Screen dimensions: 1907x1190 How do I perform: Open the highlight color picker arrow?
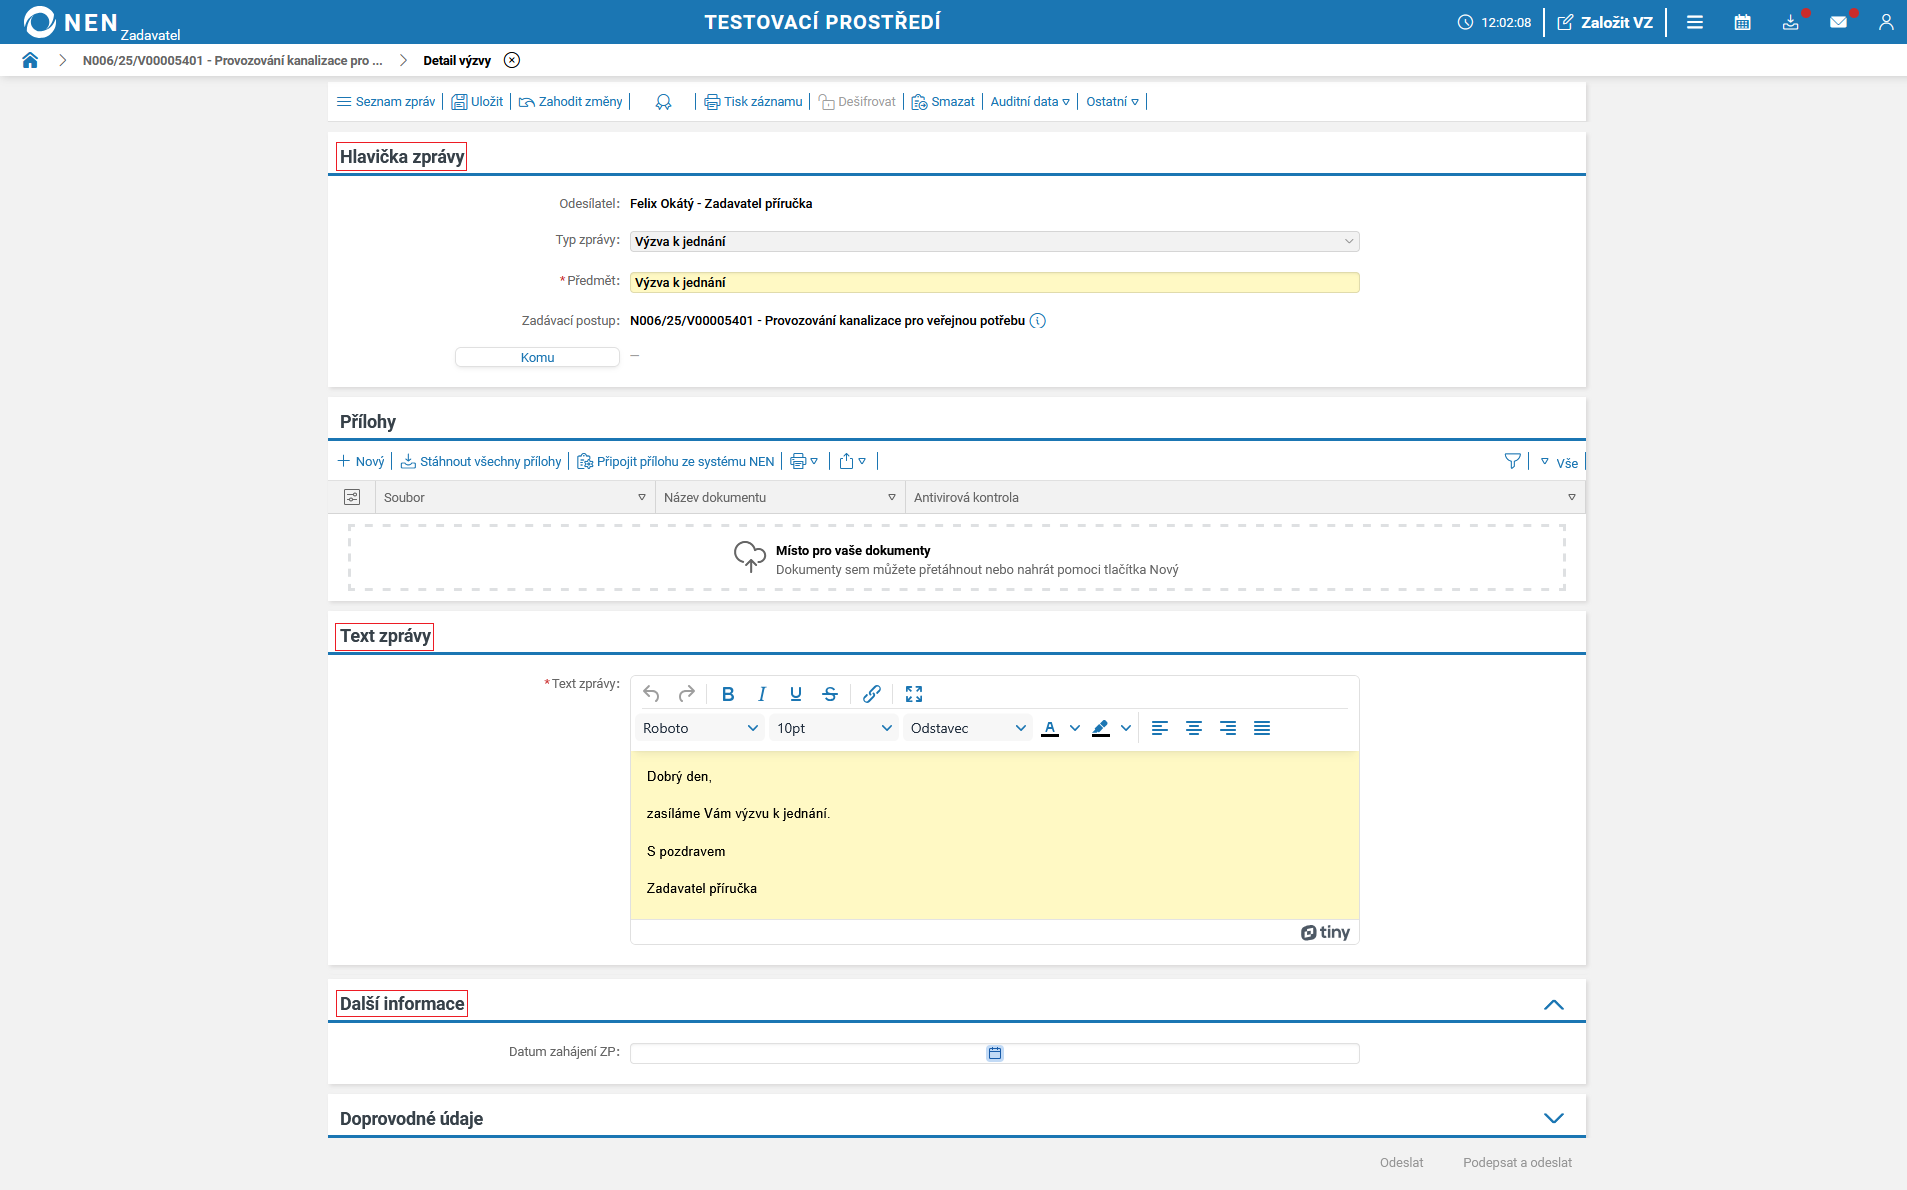pyautogui.click(x=1126, y=728)
